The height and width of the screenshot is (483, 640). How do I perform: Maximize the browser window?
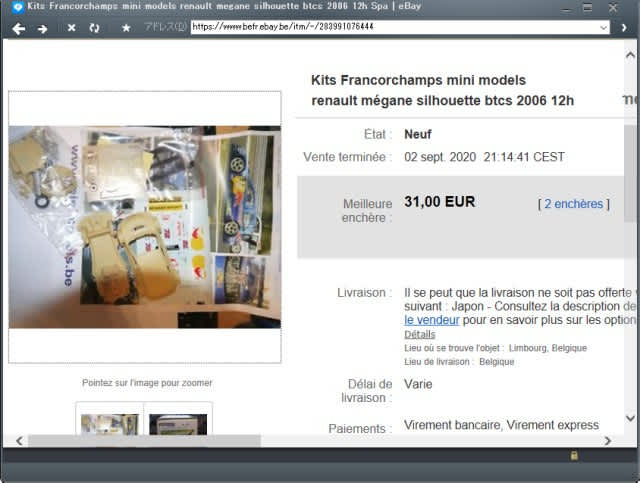click(587, 7)
